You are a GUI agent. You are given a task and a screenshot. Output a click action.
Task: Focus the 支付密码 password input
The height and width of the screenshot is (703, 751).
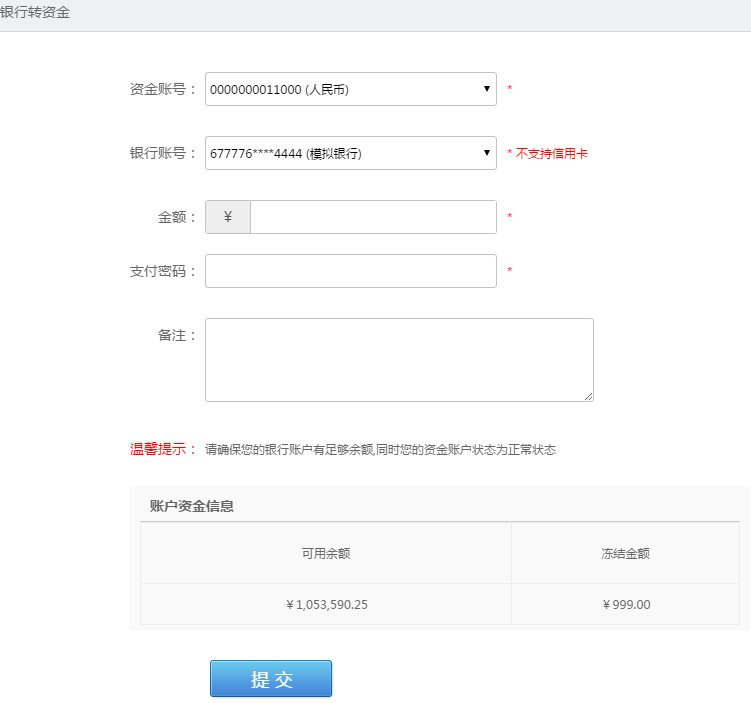coord(351,271)
